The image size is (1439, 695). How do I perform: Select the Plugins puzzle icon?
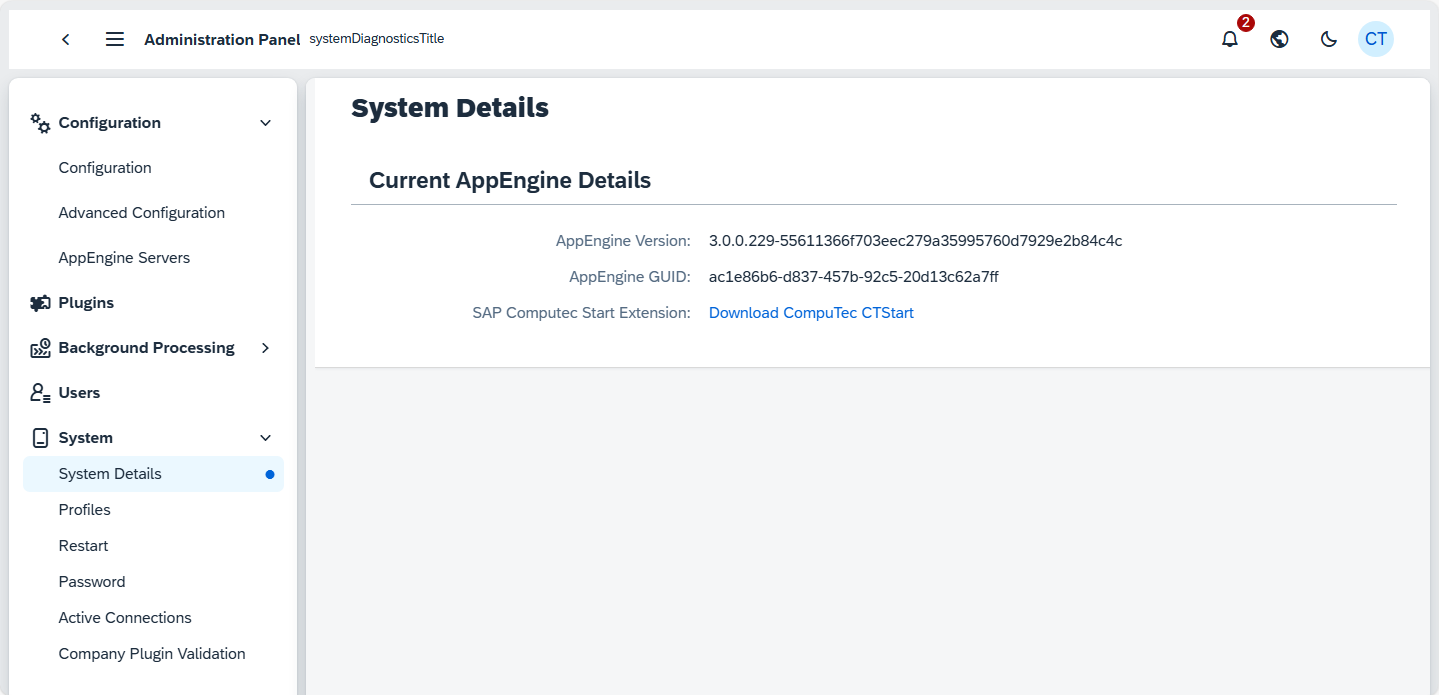tap(39, 302)
